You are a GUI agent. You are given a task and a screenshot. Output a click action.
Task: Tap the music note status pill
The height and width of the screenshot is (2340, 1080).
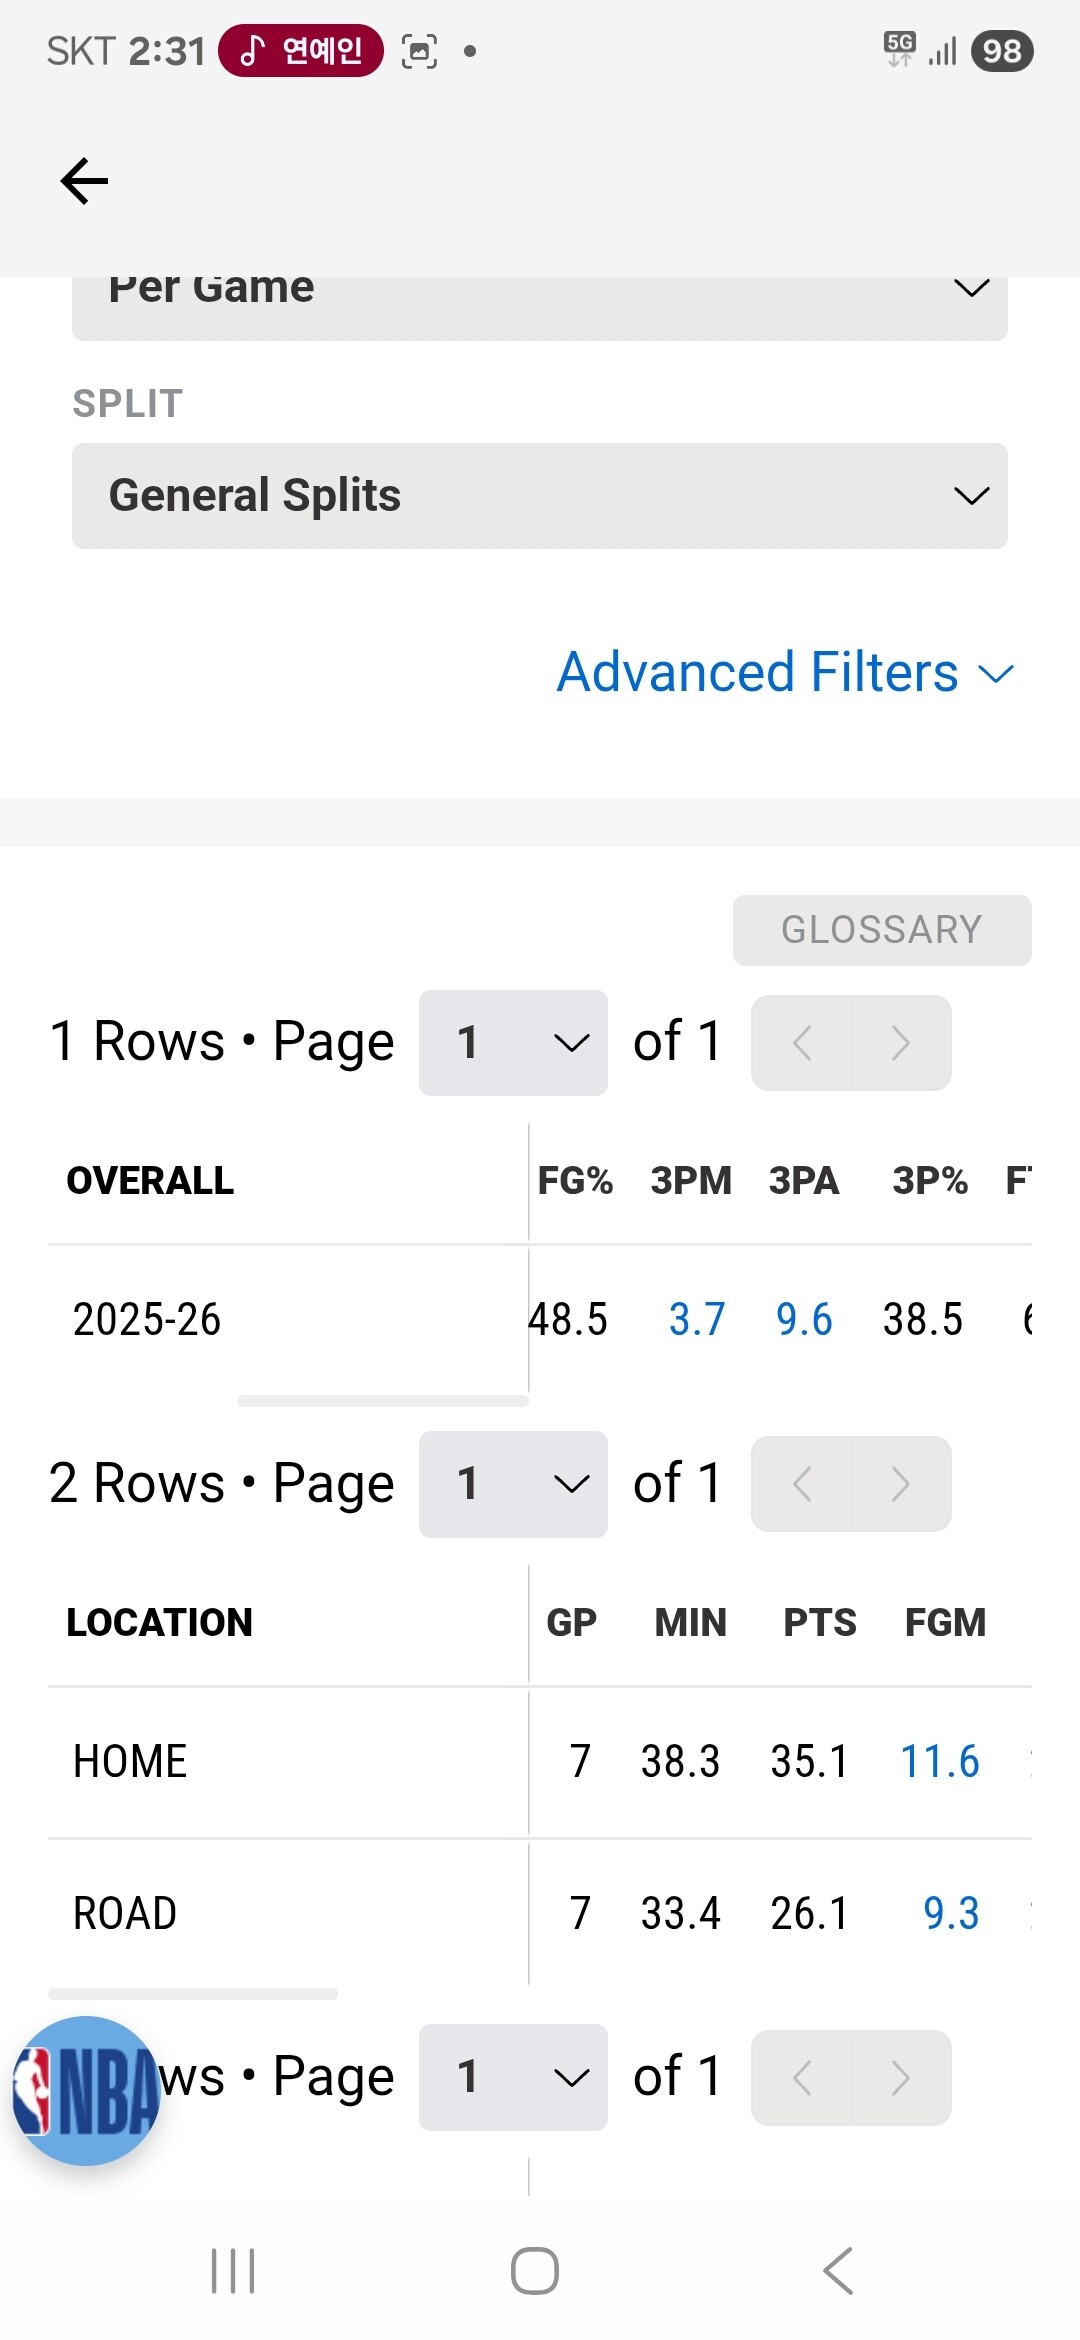pyautogui.click(x=301, y=50)
